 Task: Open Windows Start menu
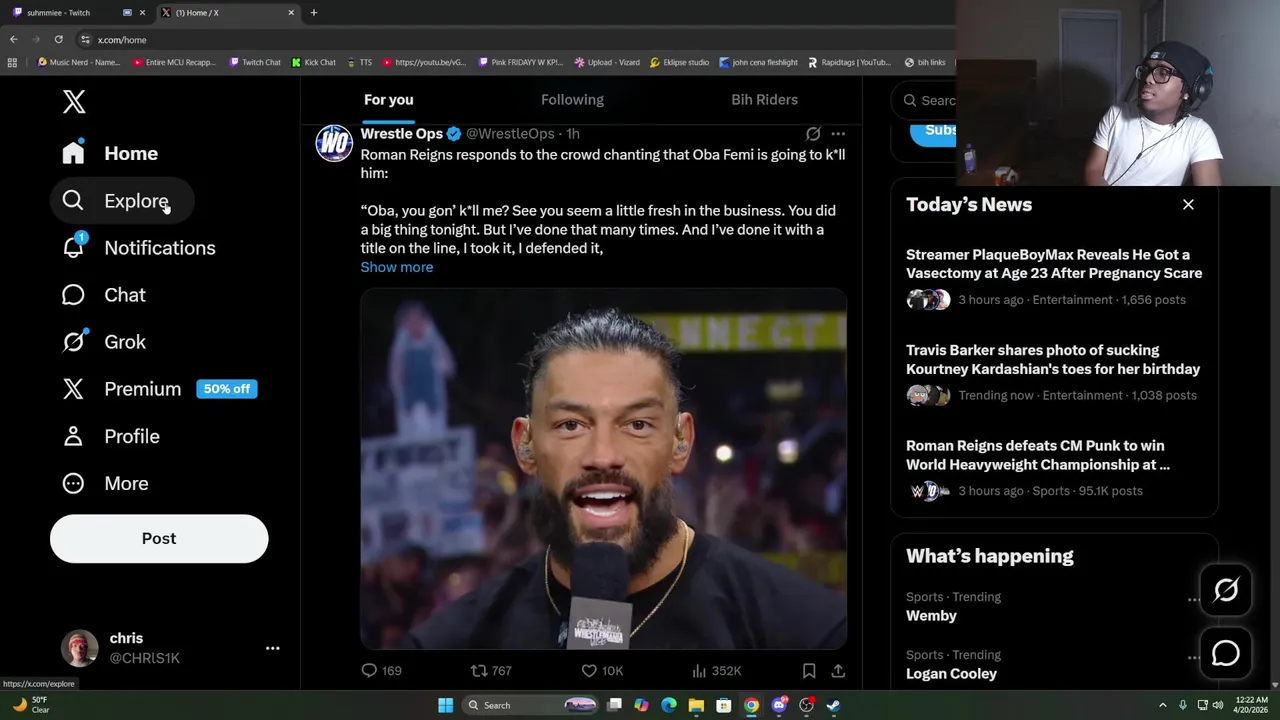[x=445, y=705]
